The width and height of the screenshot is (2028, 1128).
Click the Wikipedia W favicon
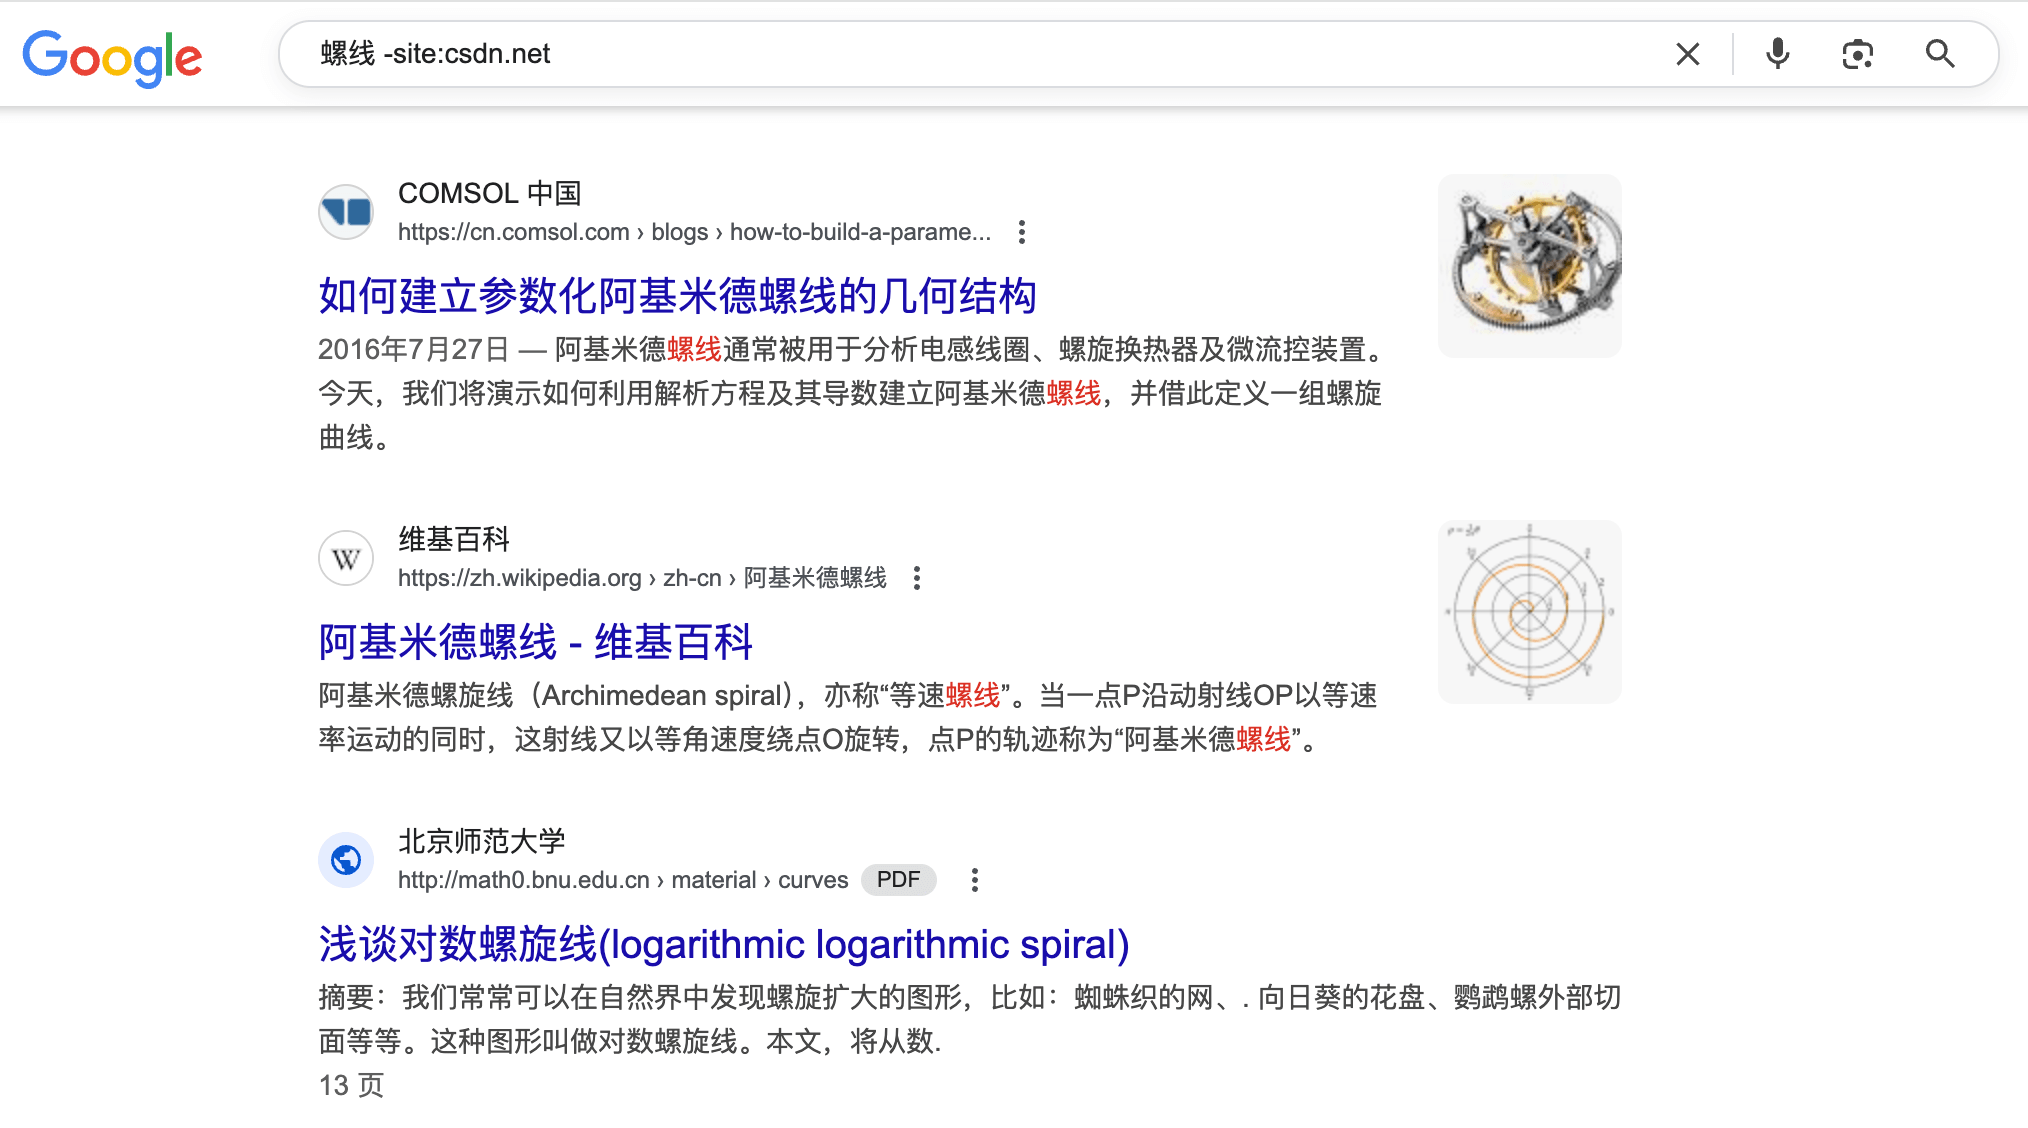(x=346, y=558)
